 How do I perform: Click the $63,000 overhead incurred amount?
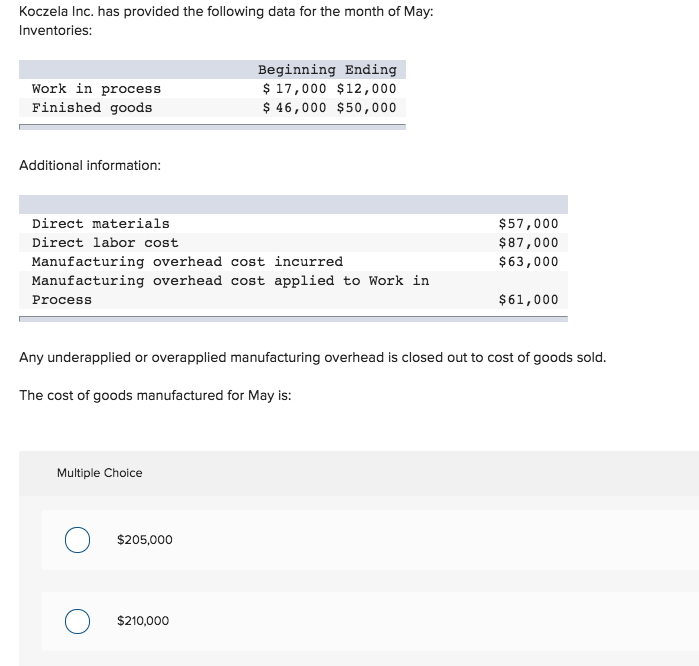pos(528,262)
